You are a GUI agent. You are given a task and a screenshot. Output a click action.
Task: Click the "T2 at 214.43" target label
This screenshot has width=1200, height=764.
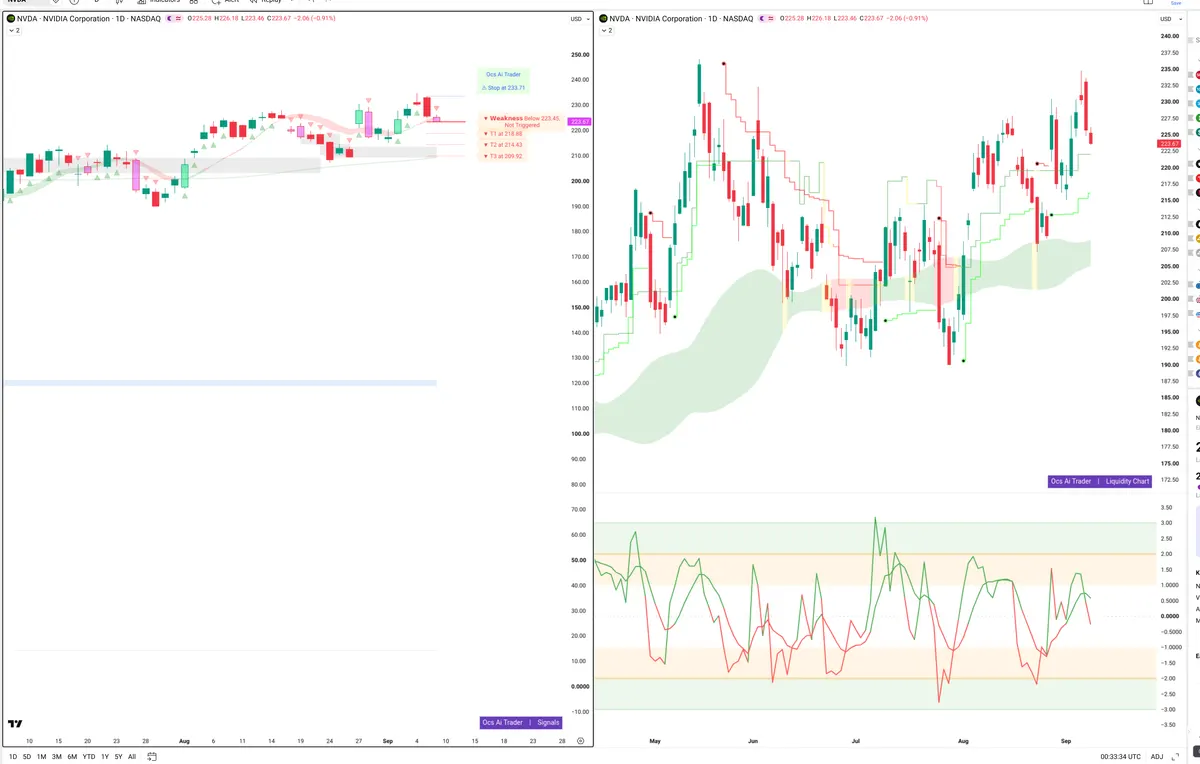503,145
